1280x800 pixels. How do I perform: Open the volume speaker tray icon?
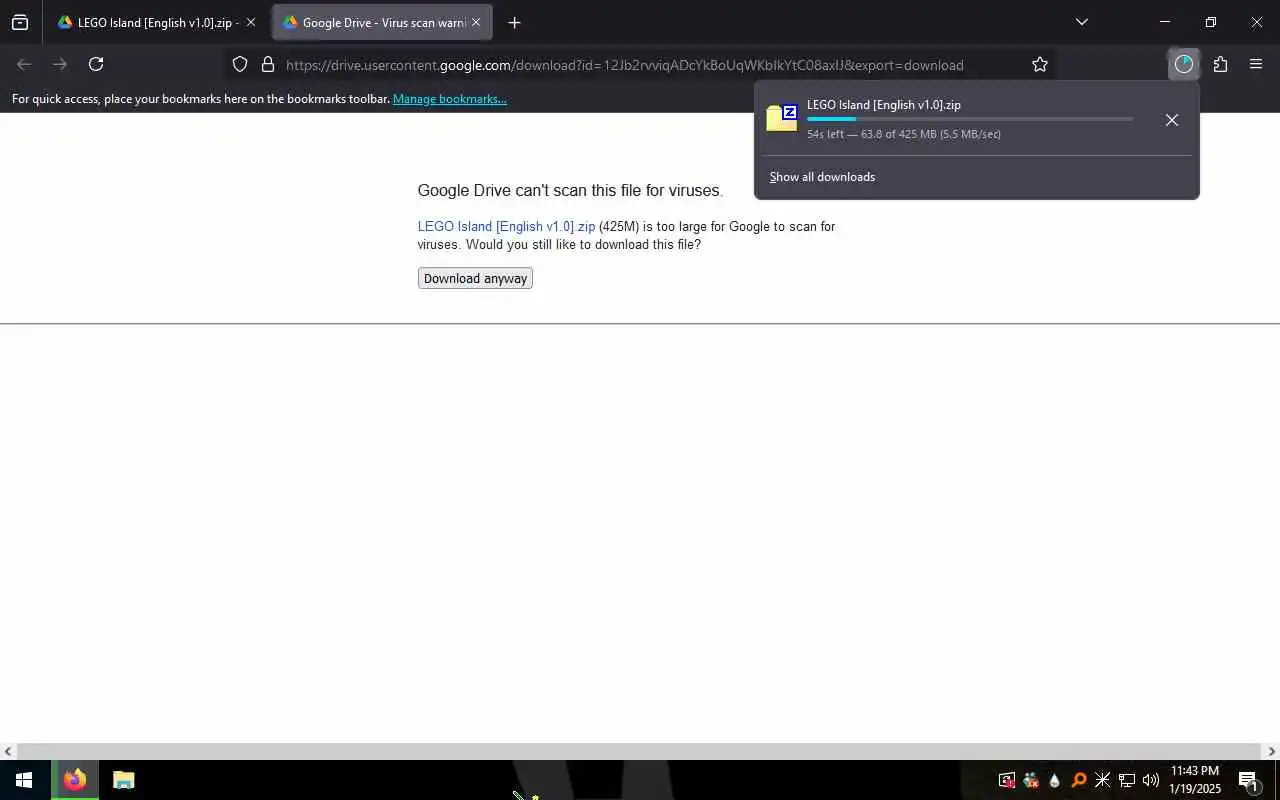pos(1150,780)
